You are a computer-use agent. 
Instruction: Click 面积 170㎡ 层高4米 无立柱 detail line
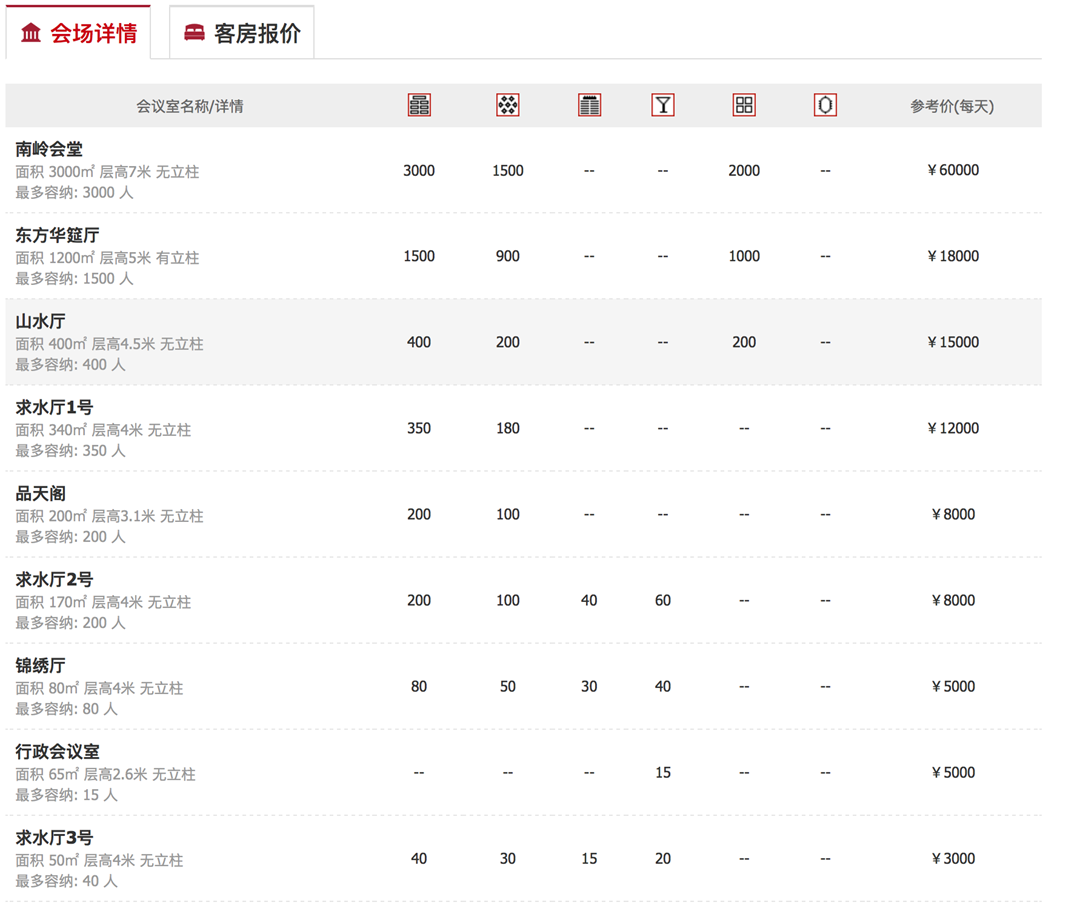103,602
